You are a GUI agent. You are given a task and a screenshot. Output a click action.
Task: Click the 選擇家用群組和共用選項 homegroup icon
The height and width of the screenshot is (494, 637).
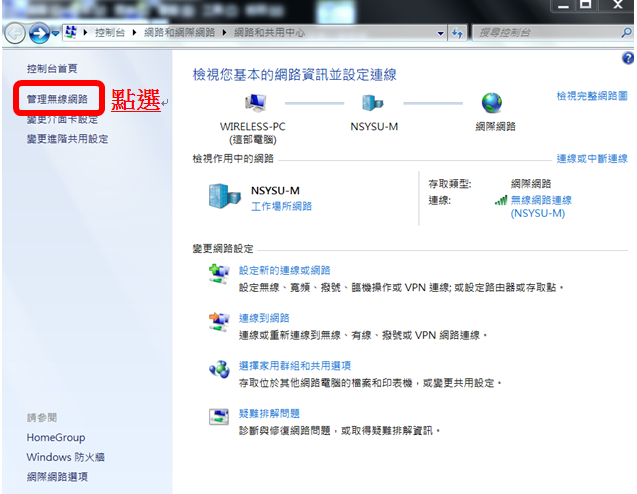(x=218, y=370)
